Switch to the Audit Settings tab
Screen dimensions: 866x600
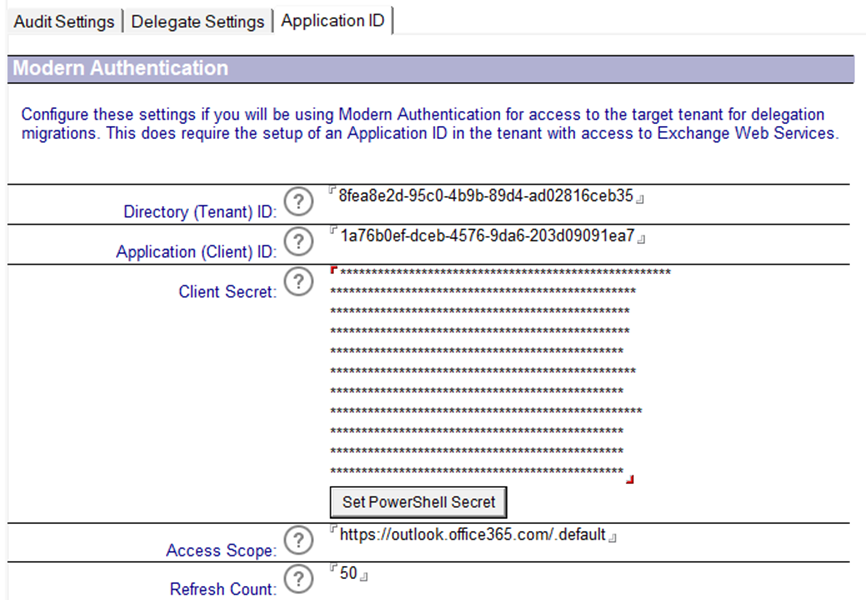pos(64,21)
